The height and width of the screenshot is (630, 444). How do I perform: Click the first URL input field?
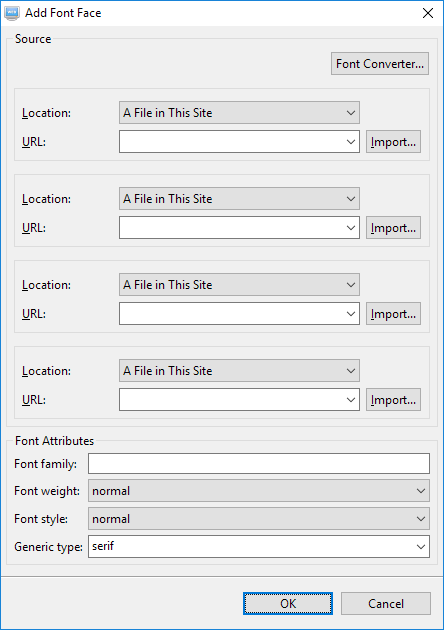click(231, 141)
